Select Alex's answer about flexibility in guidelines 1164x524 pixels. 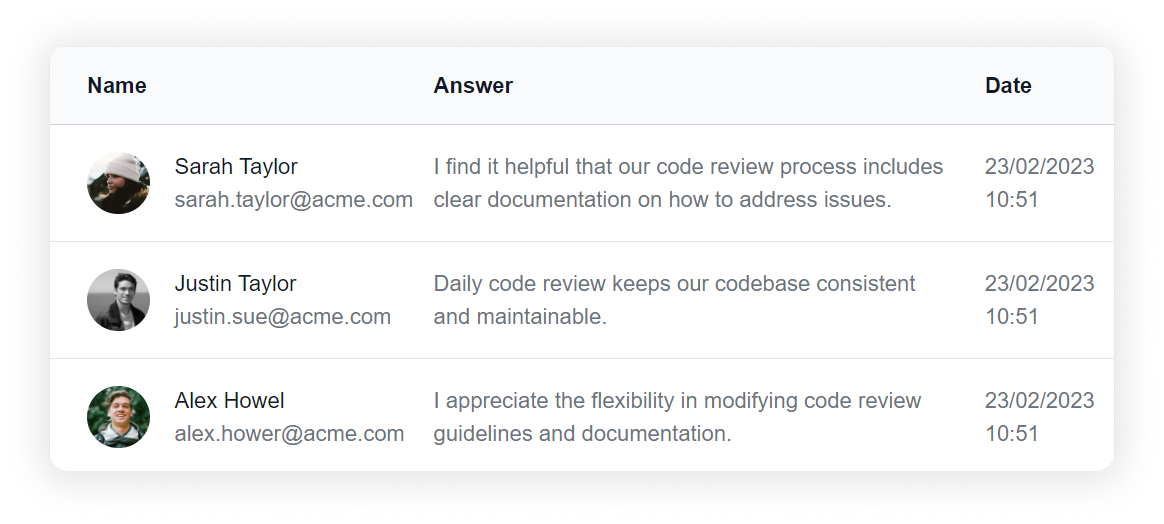pos(677,417)
